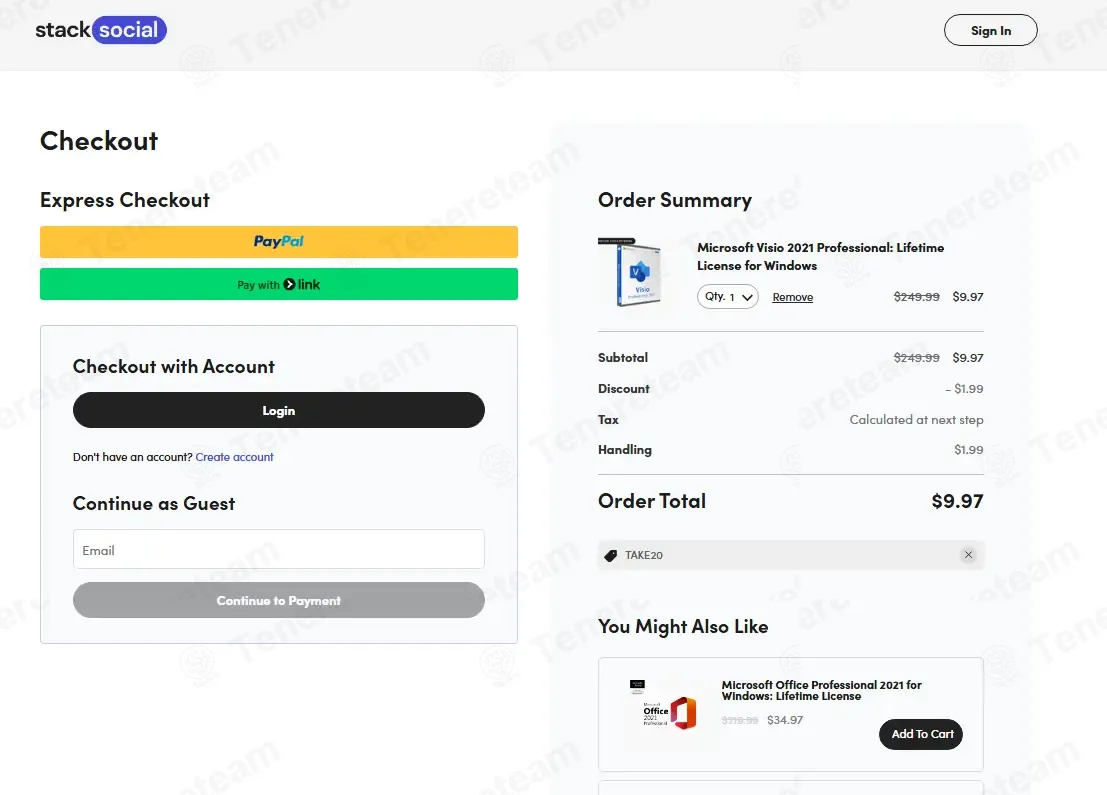Click the StackSocial logo
1107x795 pixels.
tap(101, 30)
